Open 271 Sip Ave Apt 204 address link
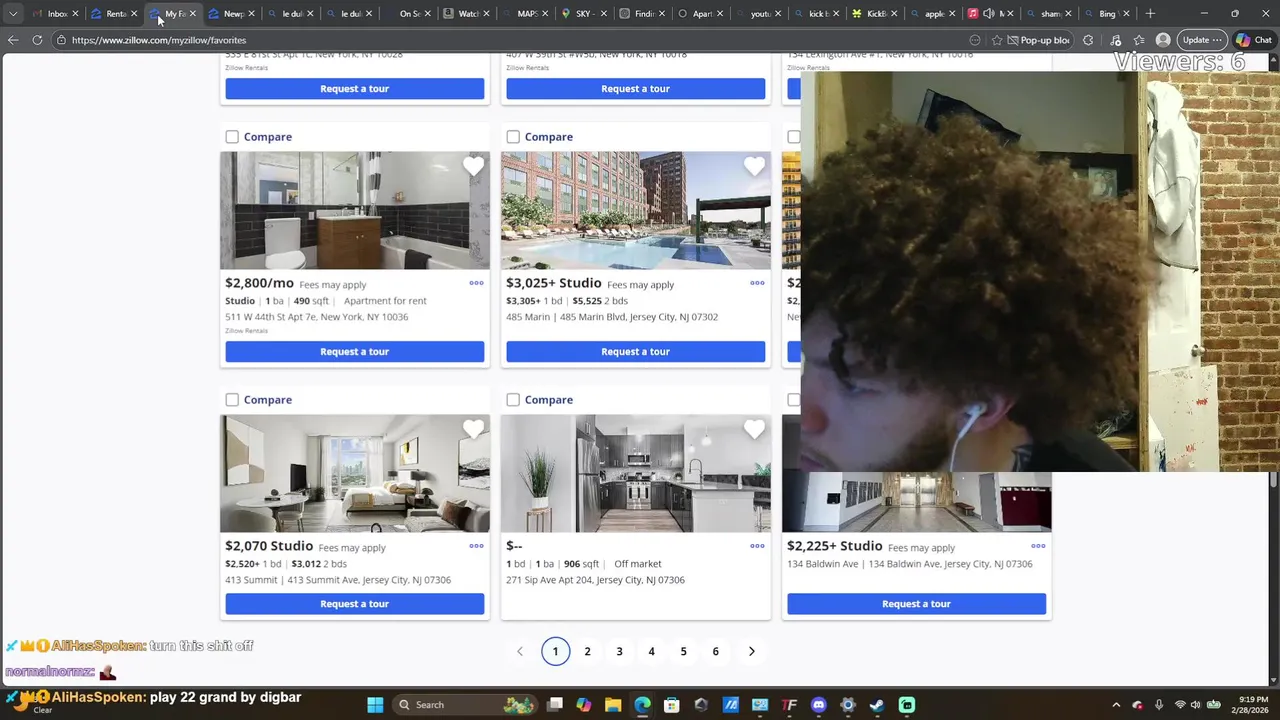 tap(595, 580)
